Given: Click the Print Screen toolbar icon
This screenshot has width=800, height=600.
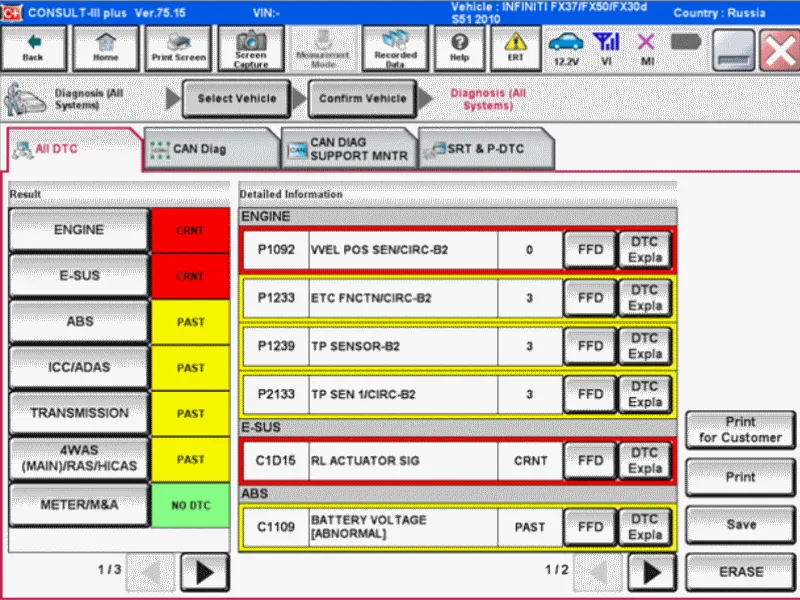Looking at the screenshot, I should (178, 48).
